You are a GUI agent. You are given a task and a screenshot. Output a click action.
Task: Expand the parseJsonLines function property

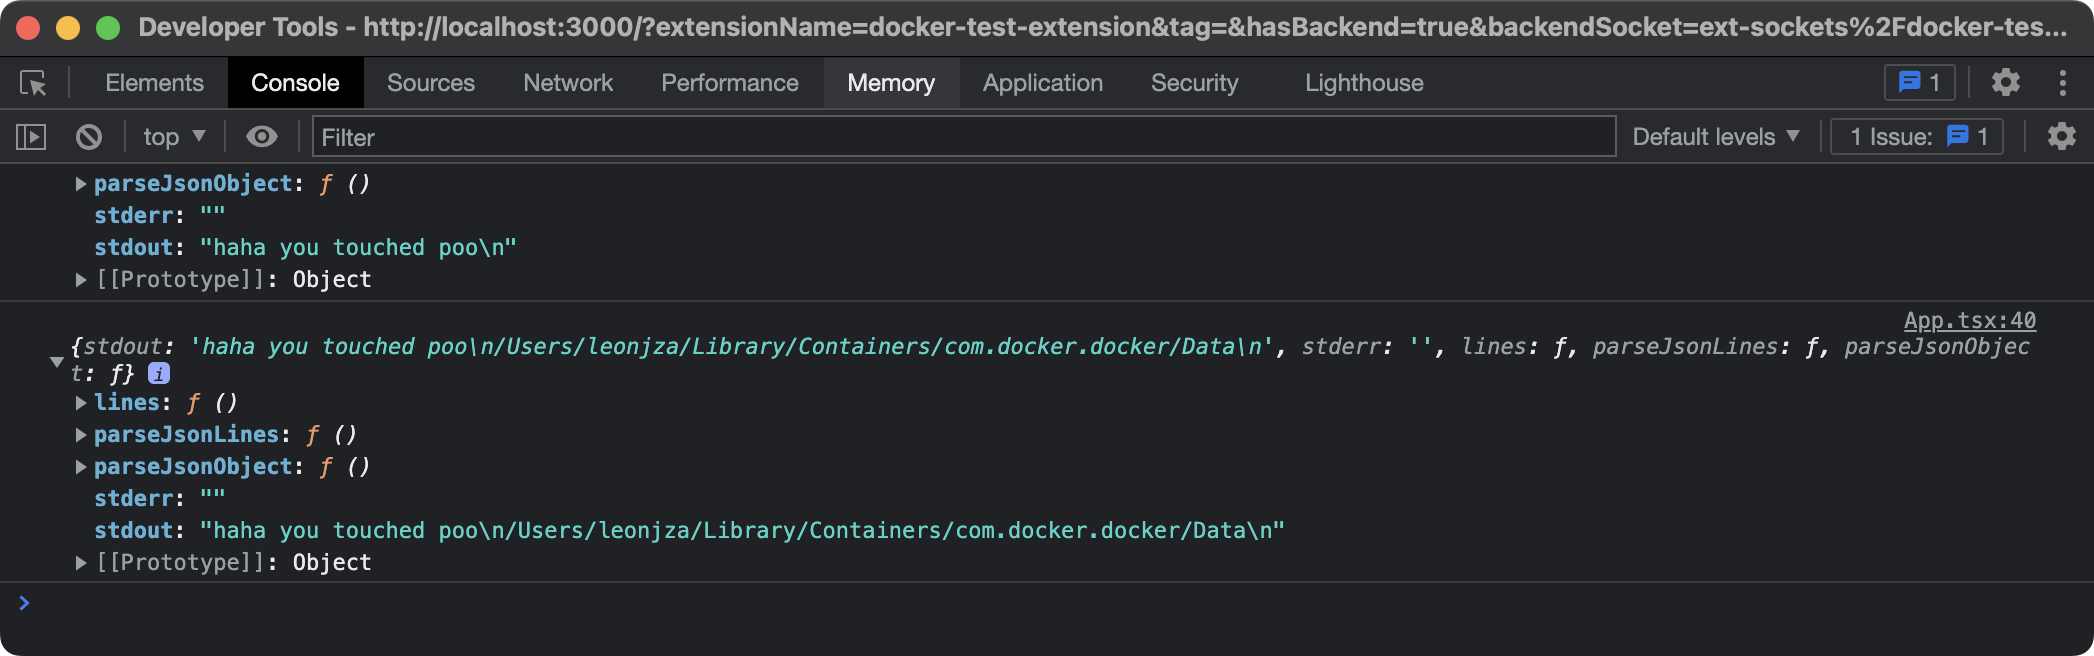click(81, 435)
